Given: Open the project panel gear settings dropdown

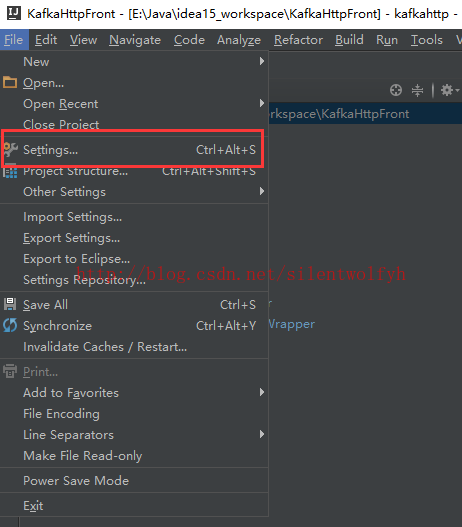Looking at the screenshot, I should point(450,90).
